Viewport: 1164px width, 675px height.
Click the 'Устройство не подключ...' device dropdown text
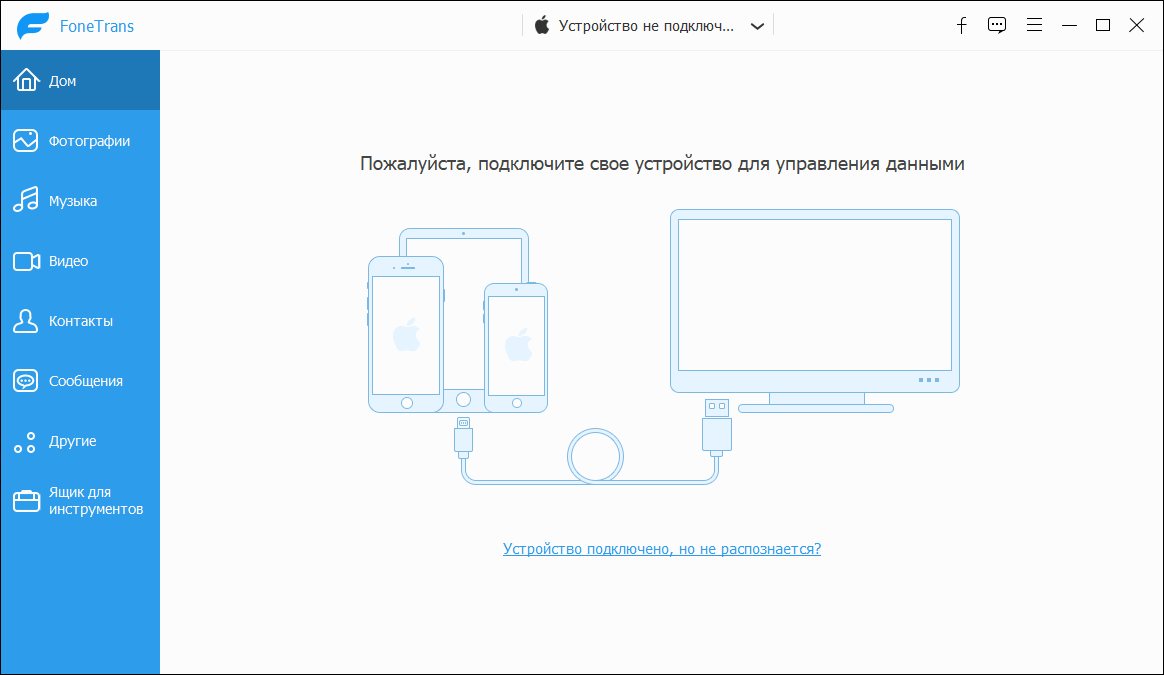pos(646,26)
